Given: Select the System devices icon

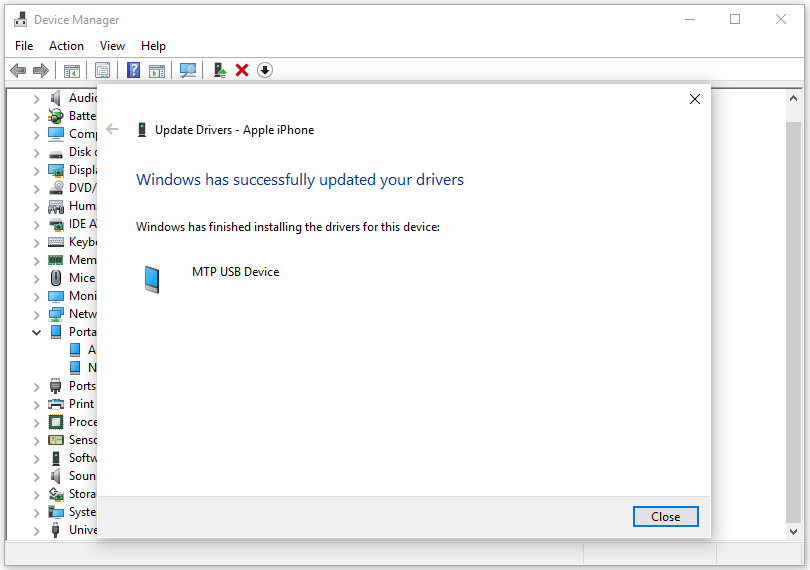Looking at the screenshot, I should (x=56, y=512).
